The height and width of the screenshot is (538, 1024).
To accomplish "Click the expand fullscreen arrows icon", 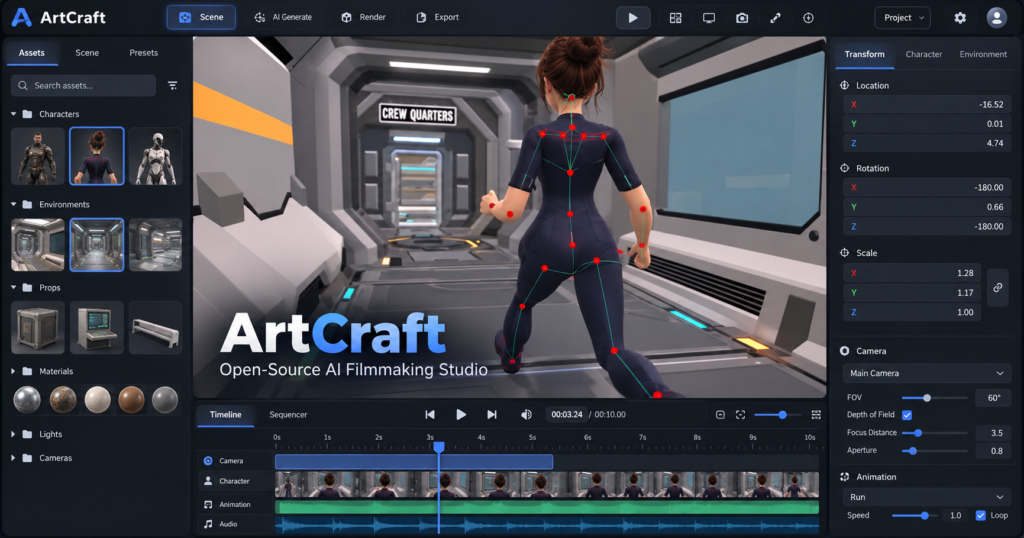I will click(775, 18).
